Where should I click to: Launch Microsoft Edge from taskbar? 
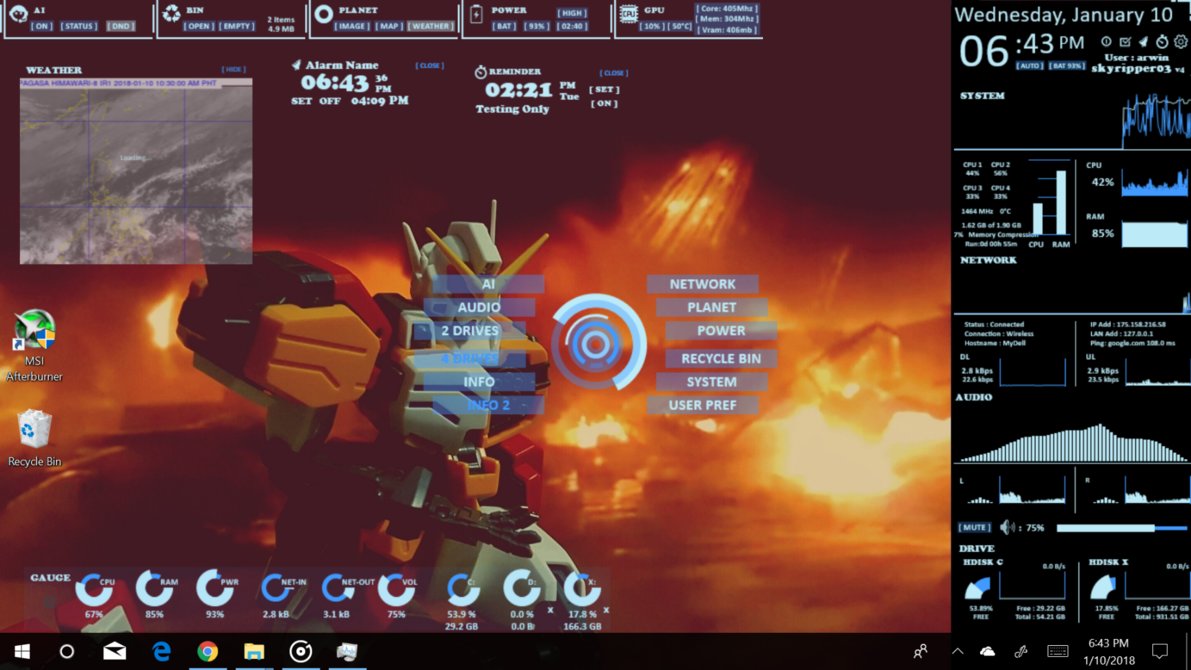click(161, 651)
